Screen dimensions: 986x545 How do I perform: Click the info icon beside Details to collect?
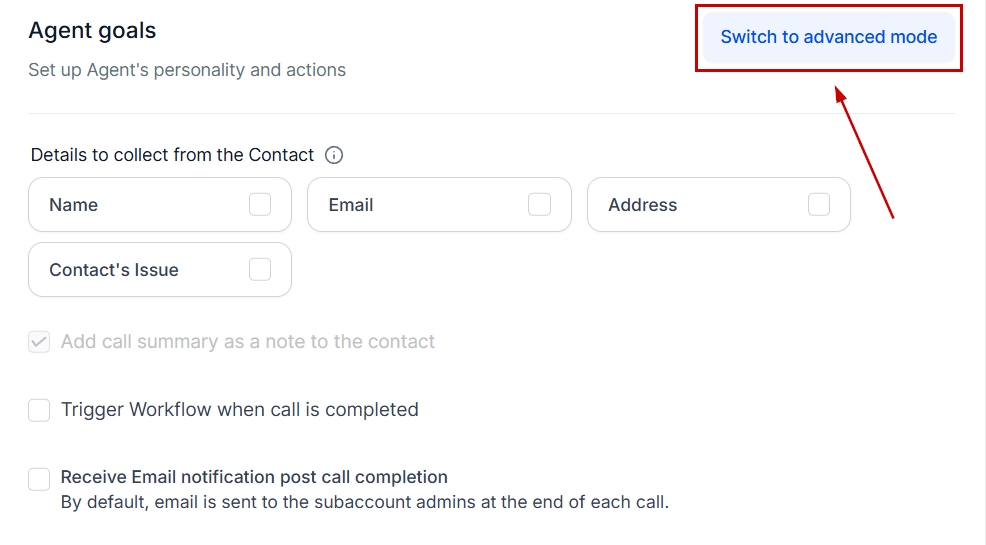pos(334,155)
